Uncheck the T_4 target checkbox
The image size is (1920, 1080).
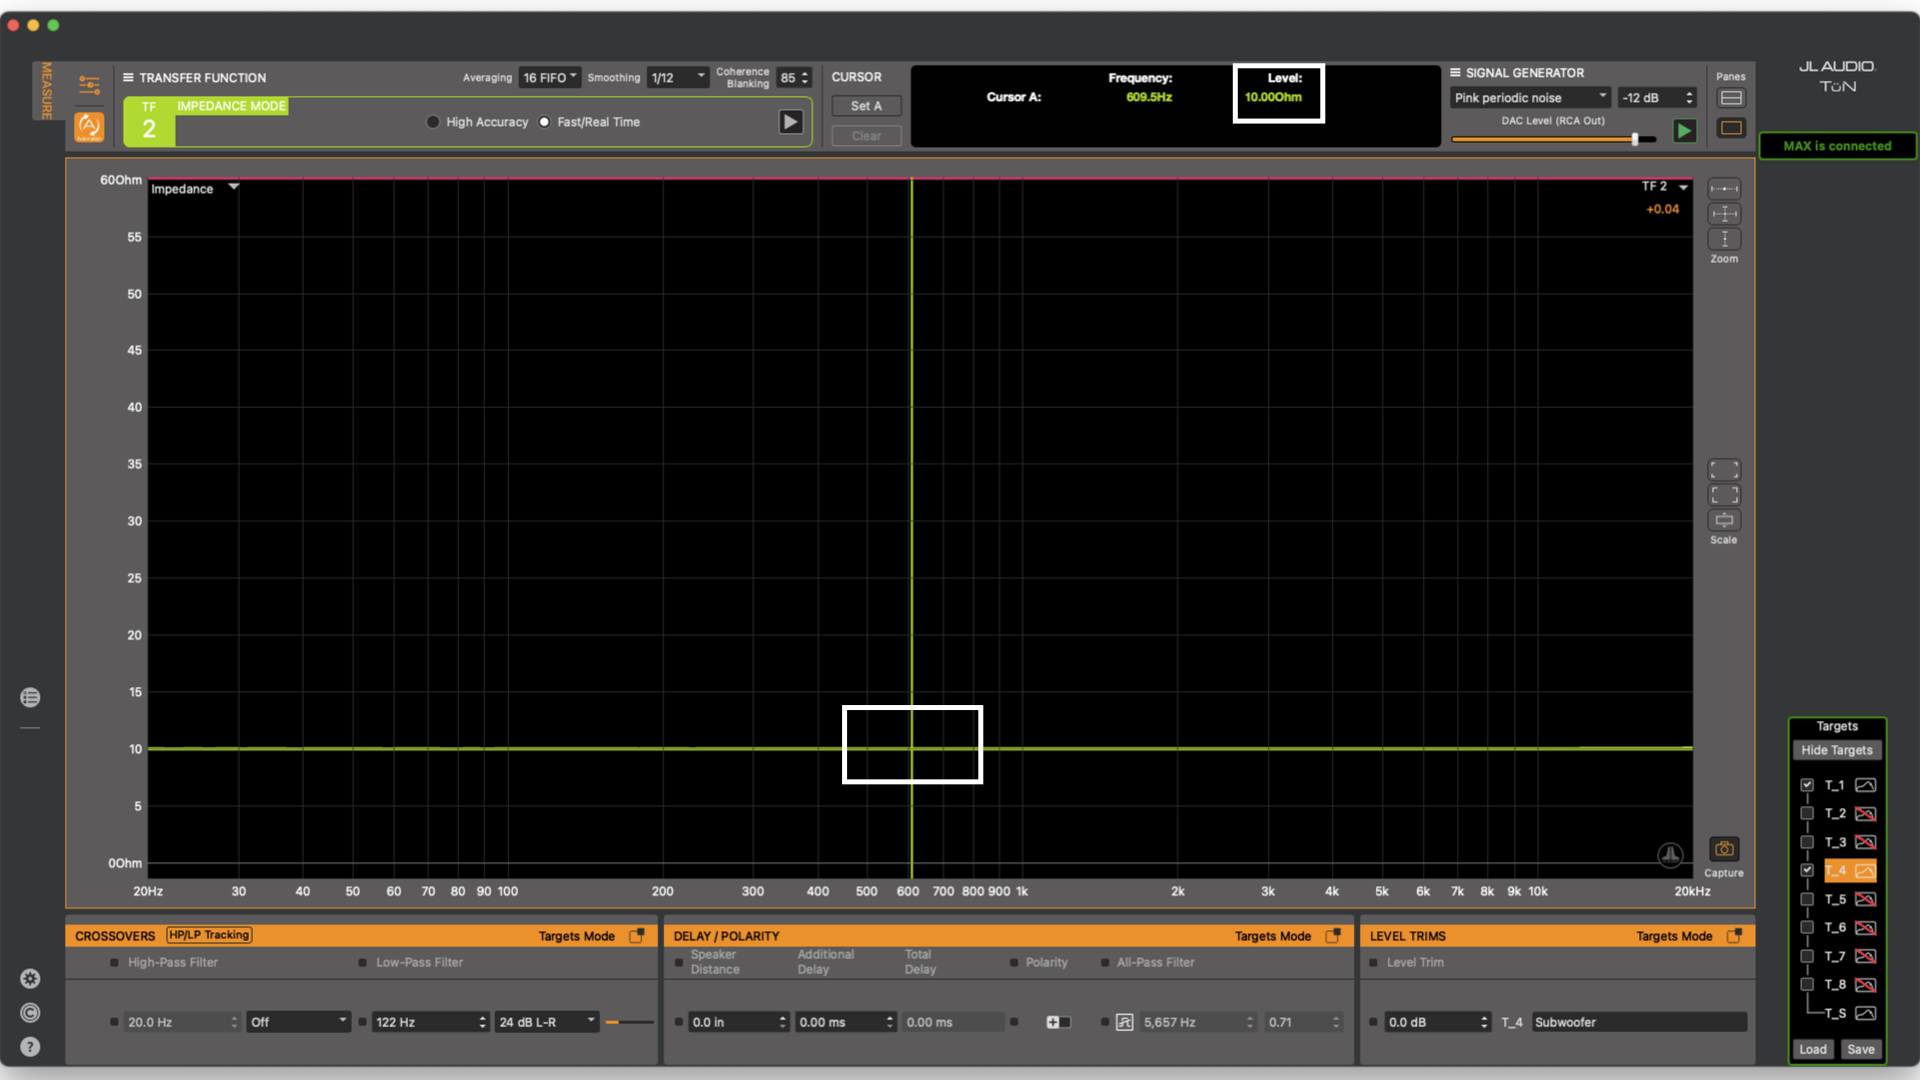(1807, 870)
